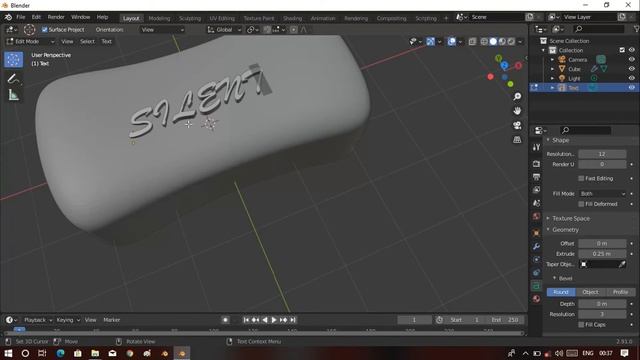Switch to material preview shading
This screenshot has height=360, width=640.
pos(502,41)
